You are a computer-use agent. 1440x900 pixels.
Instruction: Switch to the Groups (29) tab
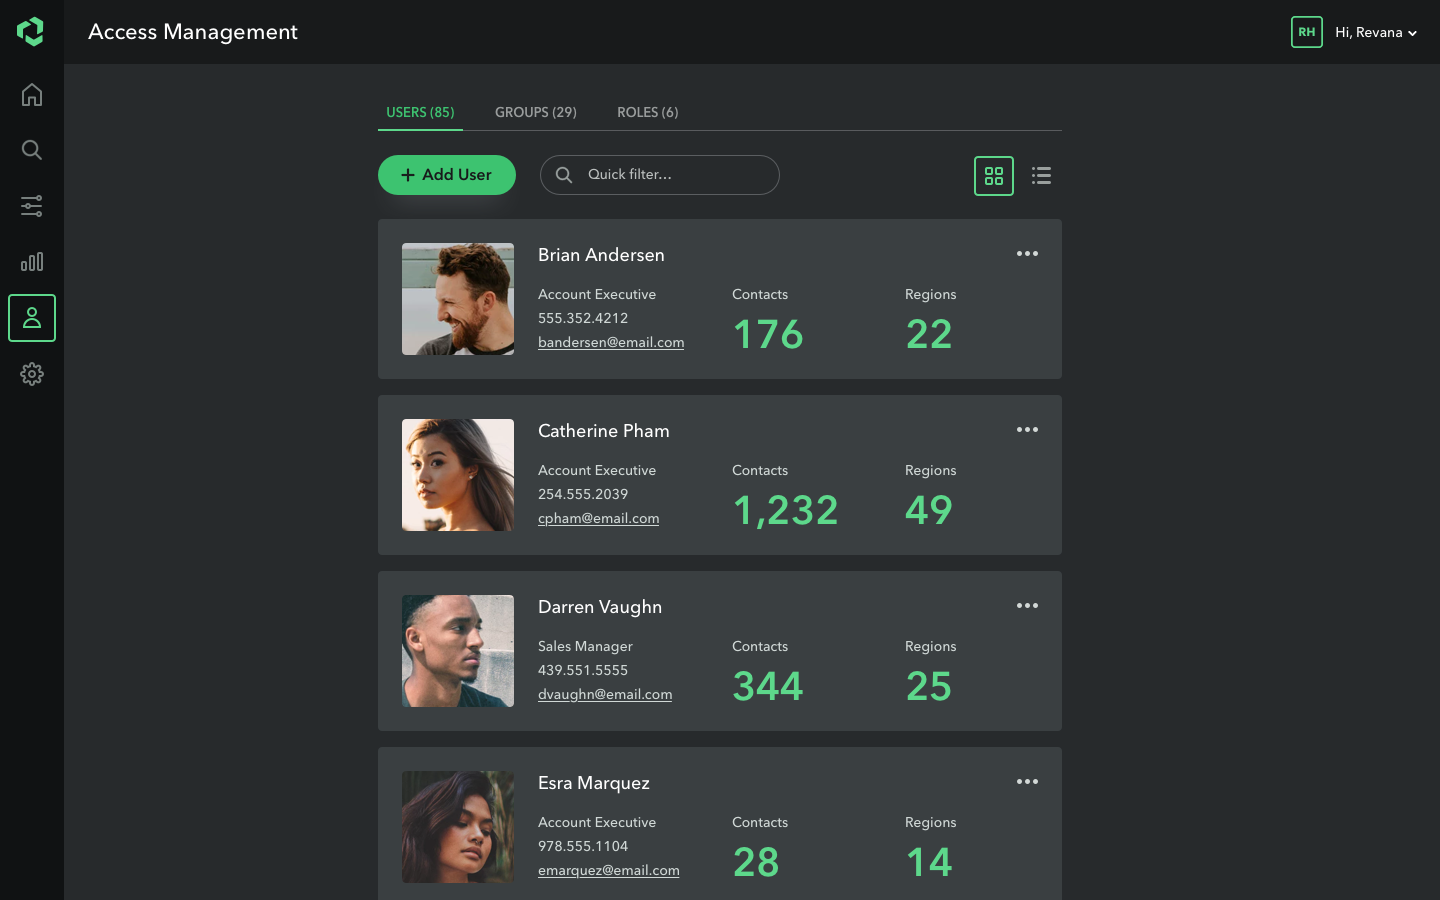(535, 112)
